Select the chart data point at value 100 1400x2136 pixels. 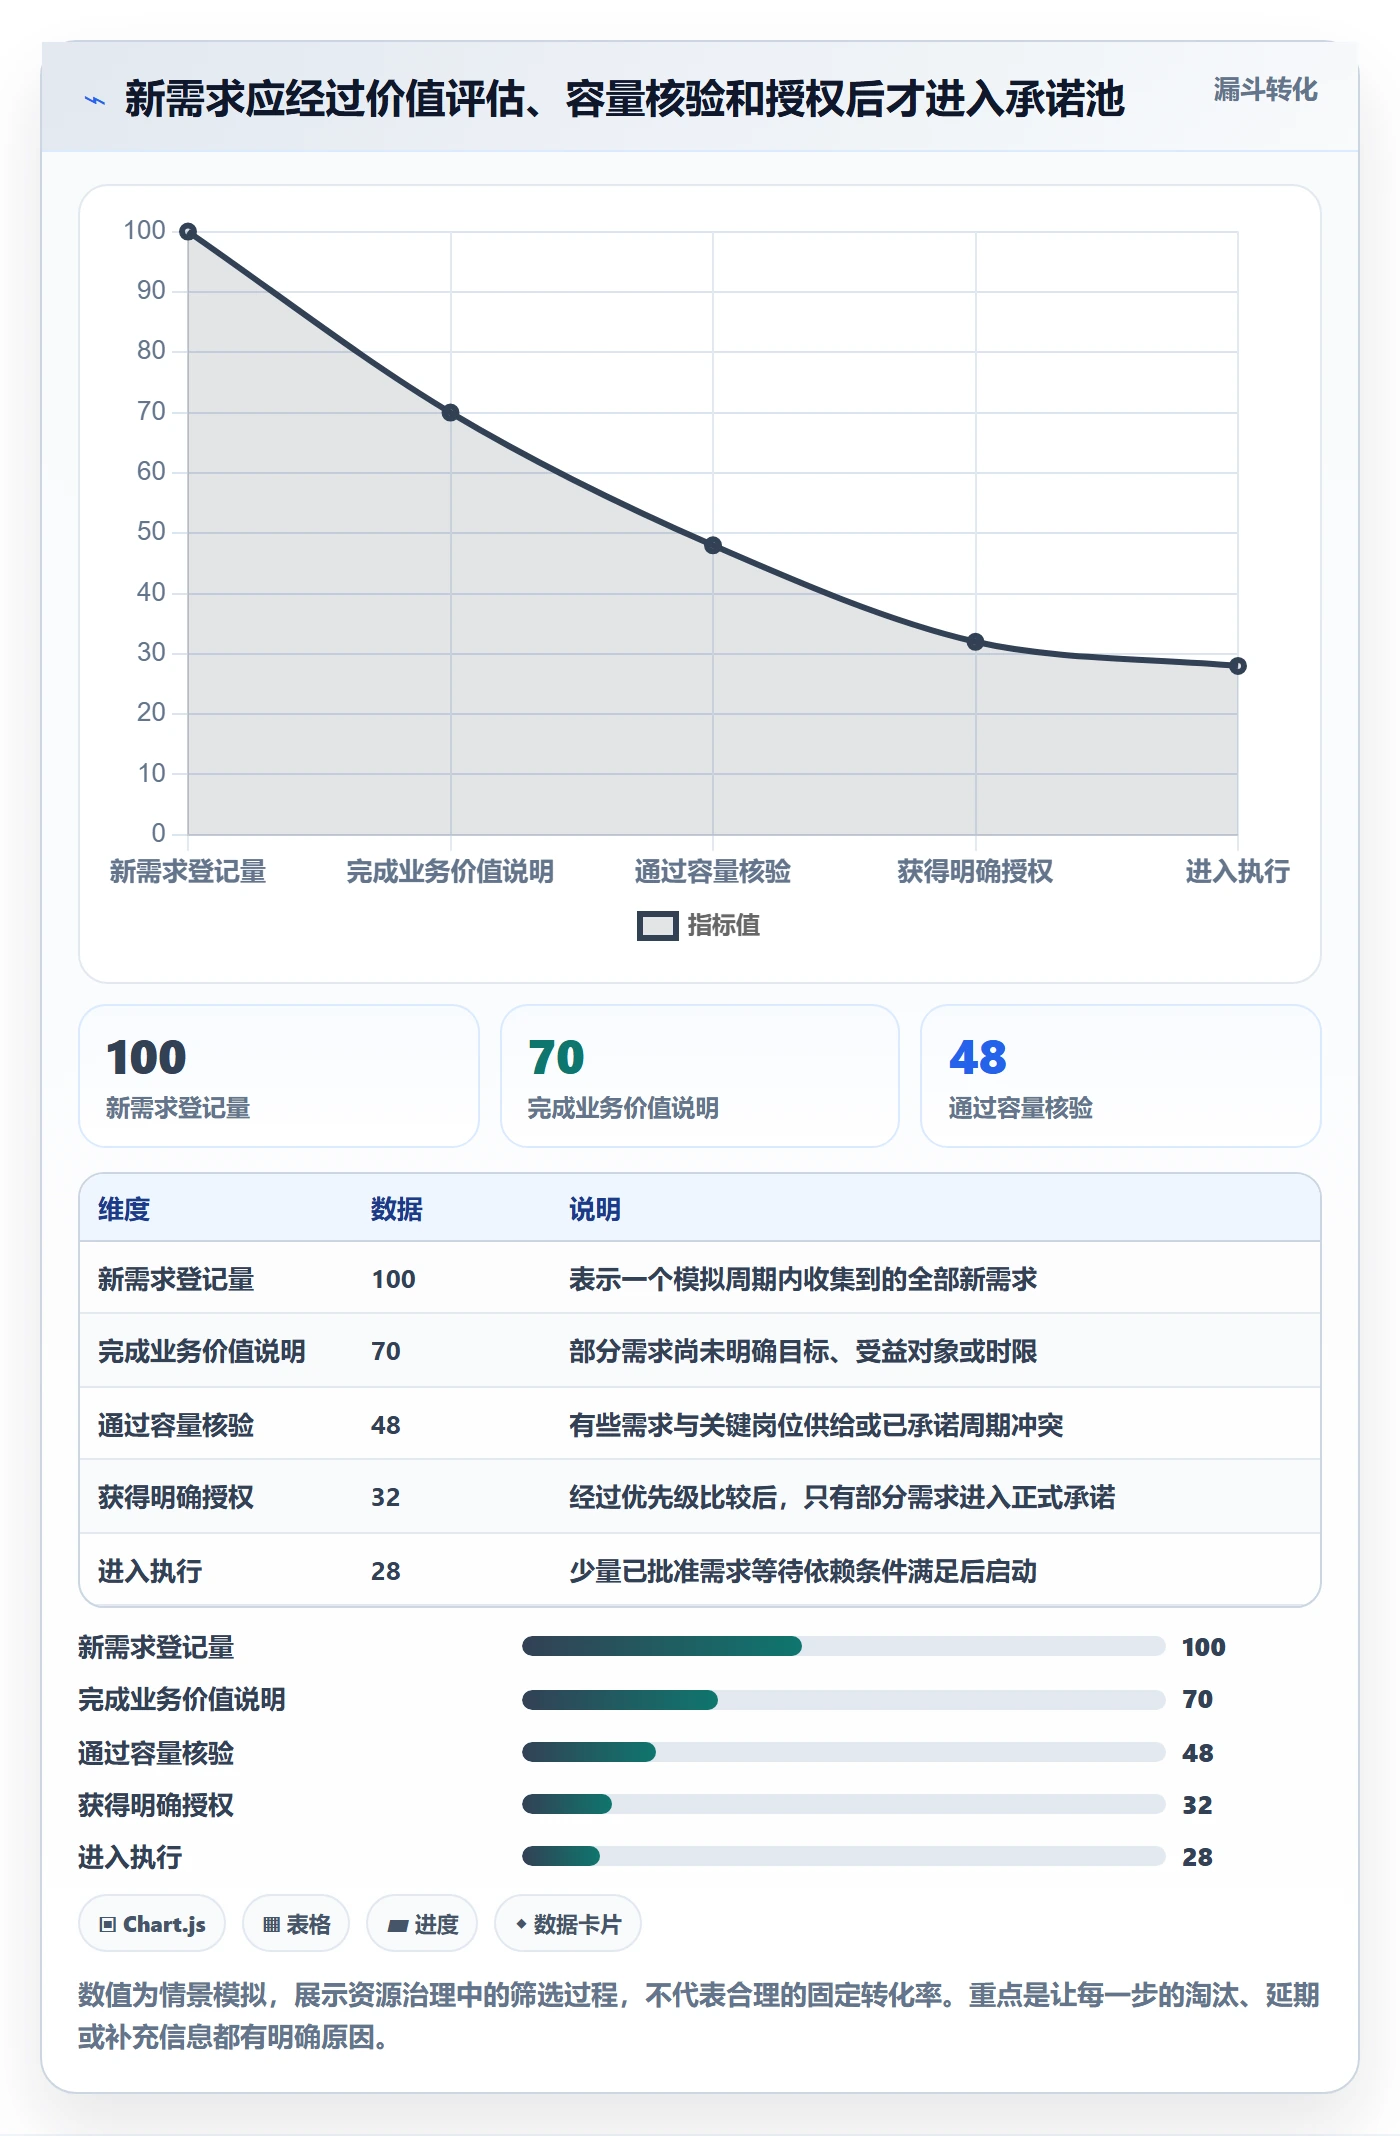point(188,232)
